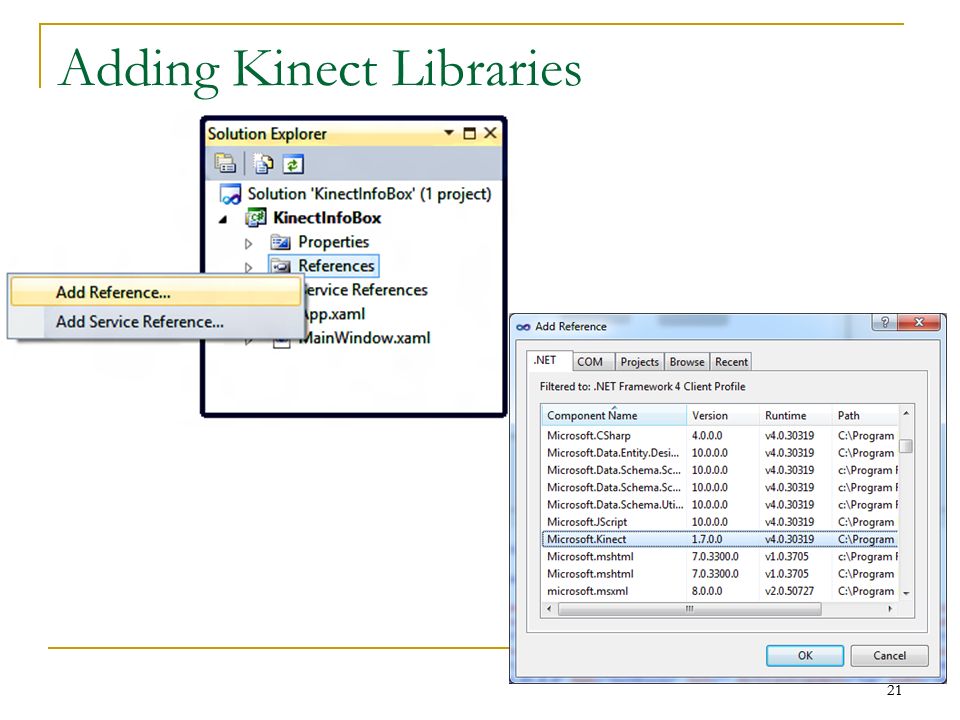The image size is (960, 720).
Task: Switch to the Recent tab
Action: 731,362
